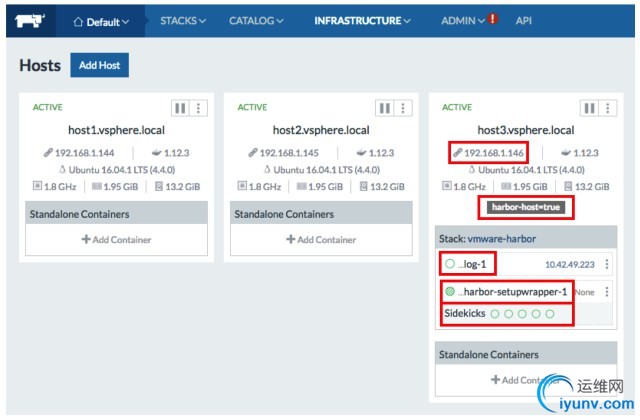This screenshot has height=420, width=640.
Task: Click ACTIVE status on host3
Action: pyautogui.click(x=457, y=107)
